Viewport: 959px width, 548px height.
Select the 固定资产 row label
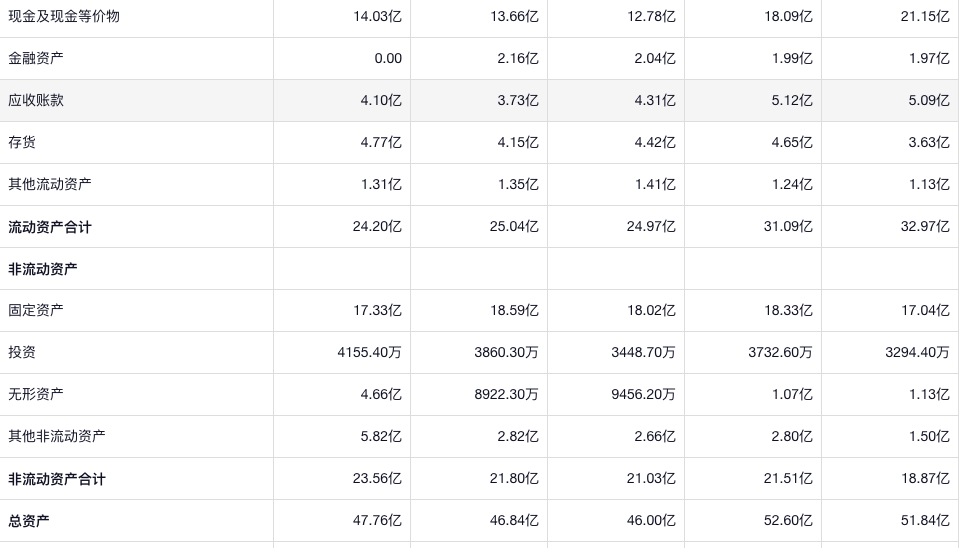click(x=36, y=310)
